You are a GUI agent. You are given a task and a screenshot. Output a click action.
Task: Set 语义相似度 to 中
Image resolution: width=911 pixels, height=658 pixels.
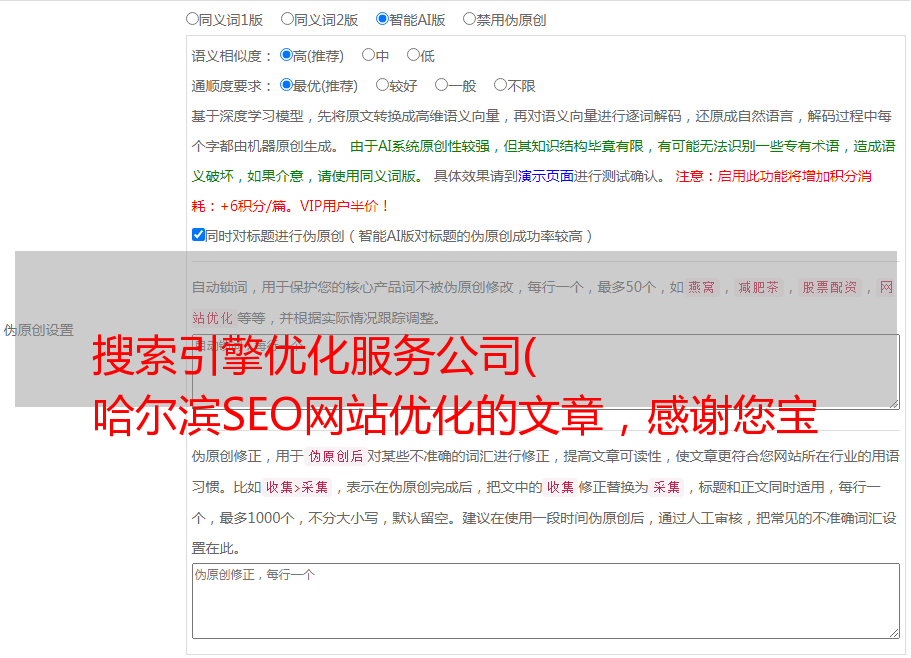tap(369, 56)
